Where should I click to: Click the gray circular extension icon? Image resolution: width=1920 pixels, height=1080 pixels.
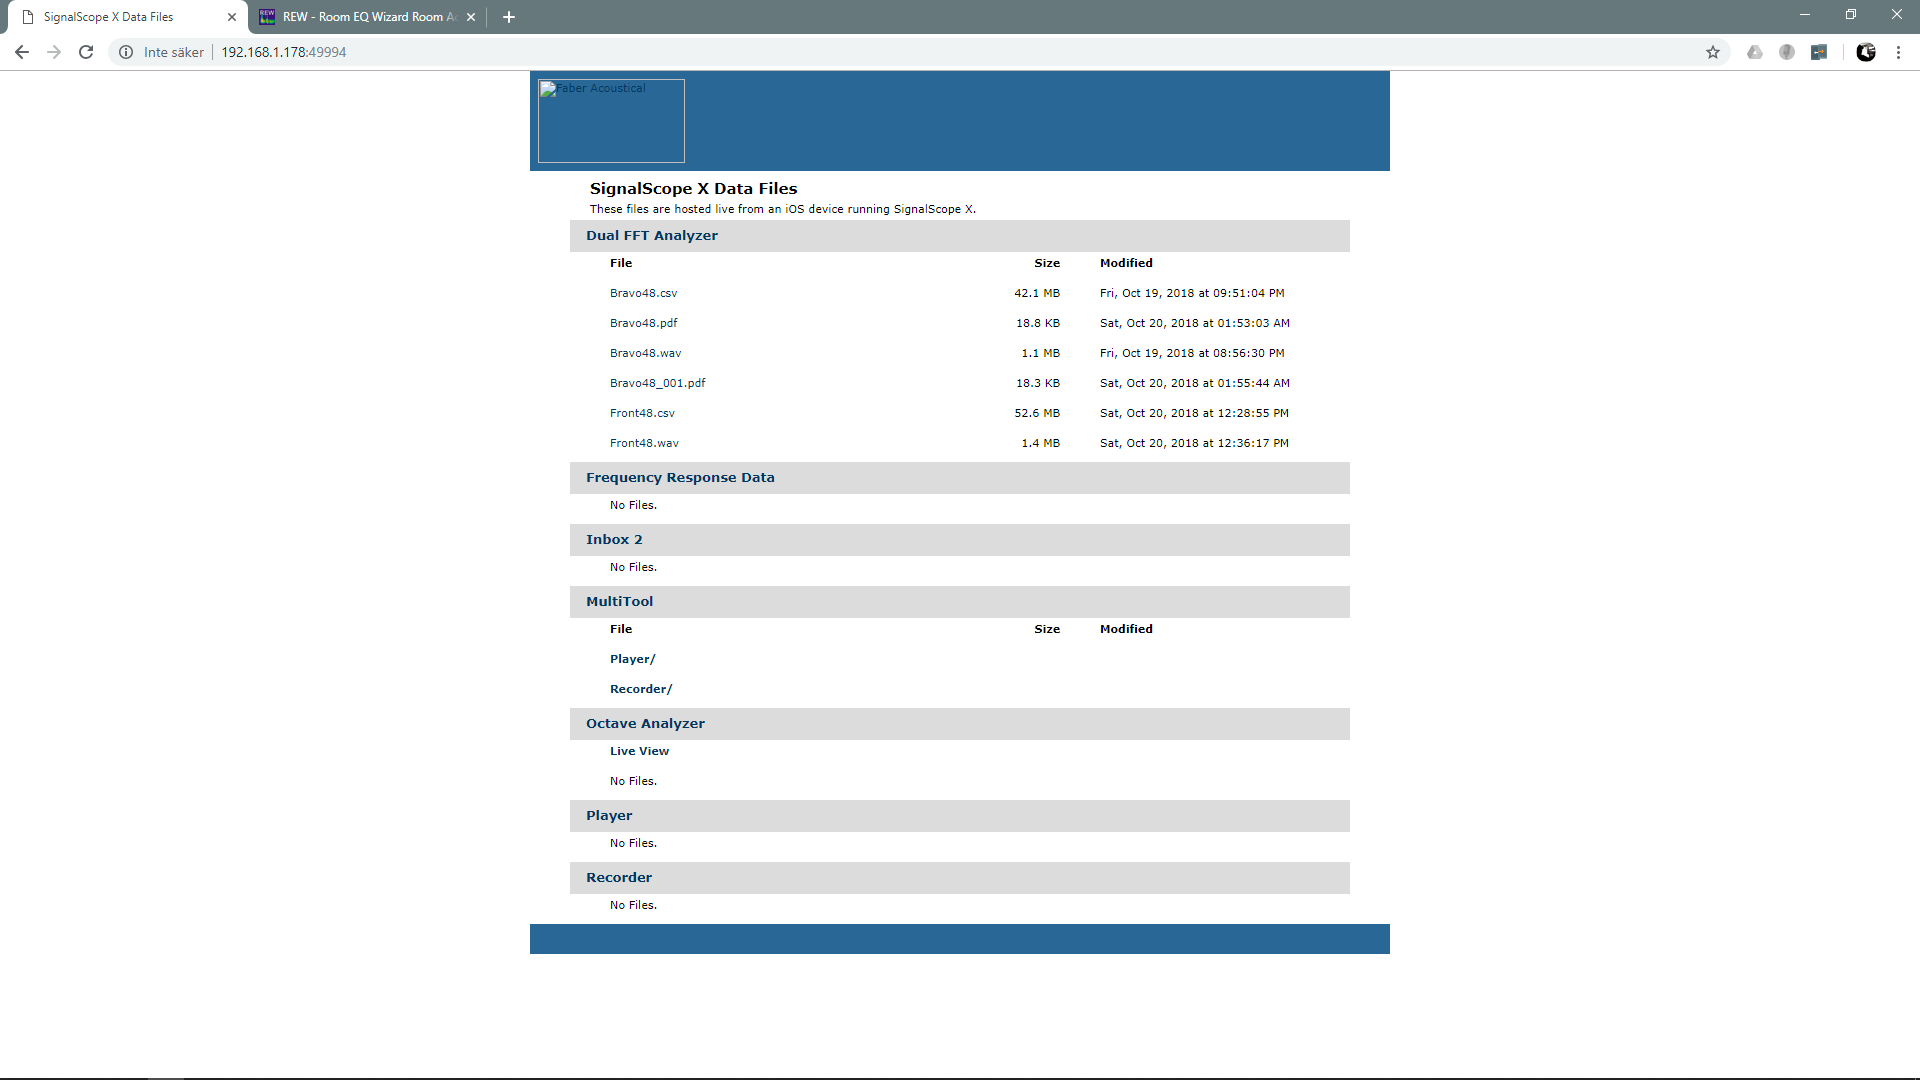point(1787,52)
